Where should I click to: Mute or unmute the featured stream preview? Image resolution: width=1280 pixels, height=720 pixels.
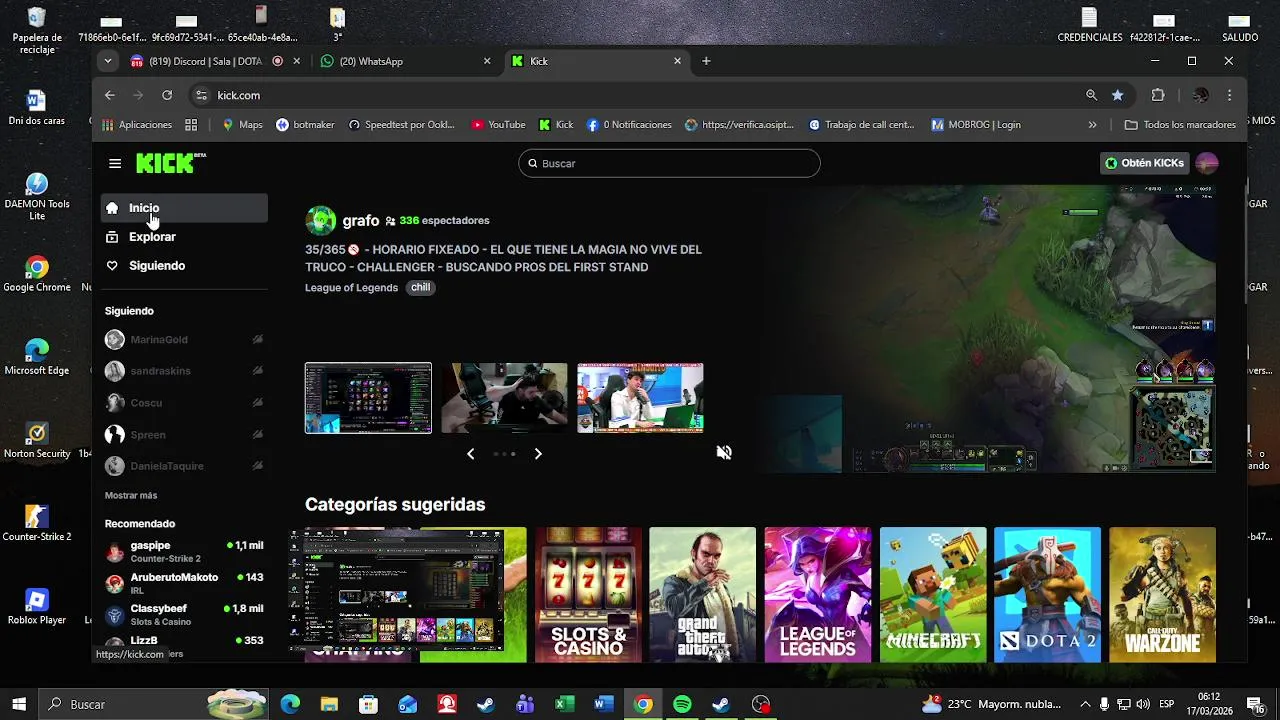[x=724, y=453]
